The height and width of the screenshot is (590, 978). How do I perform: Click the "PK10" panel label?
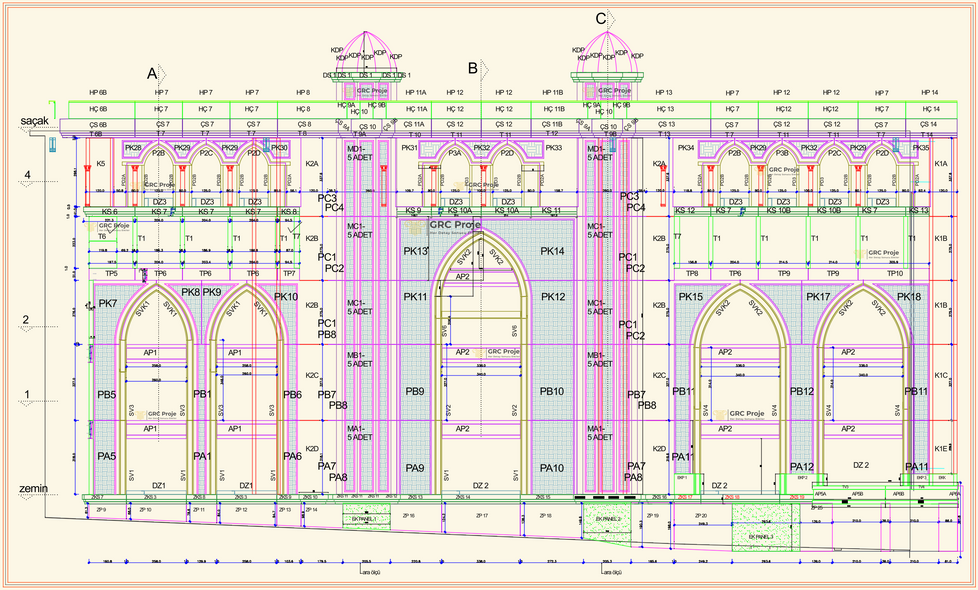click(x=286, y=297)
